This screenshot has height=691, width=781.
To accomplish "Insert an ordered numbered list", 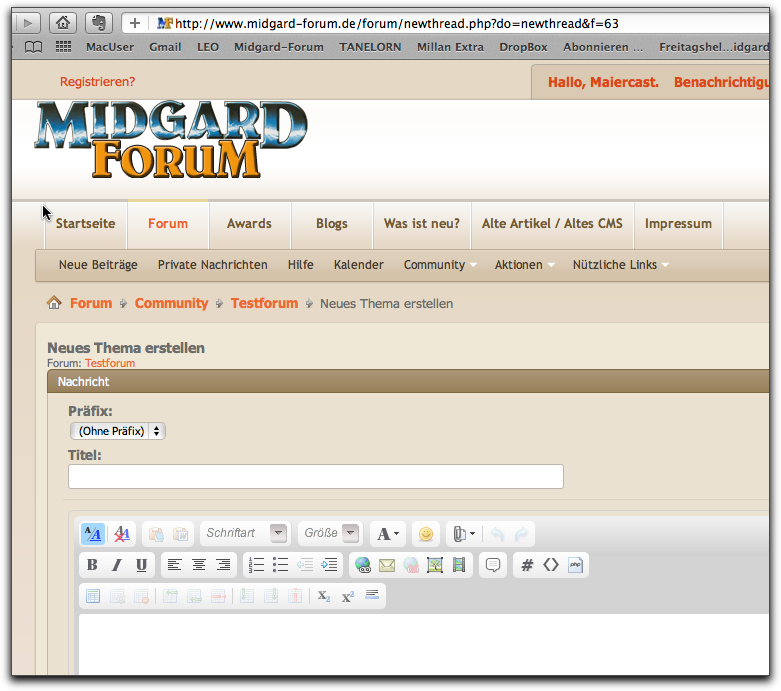I will 257,565.
